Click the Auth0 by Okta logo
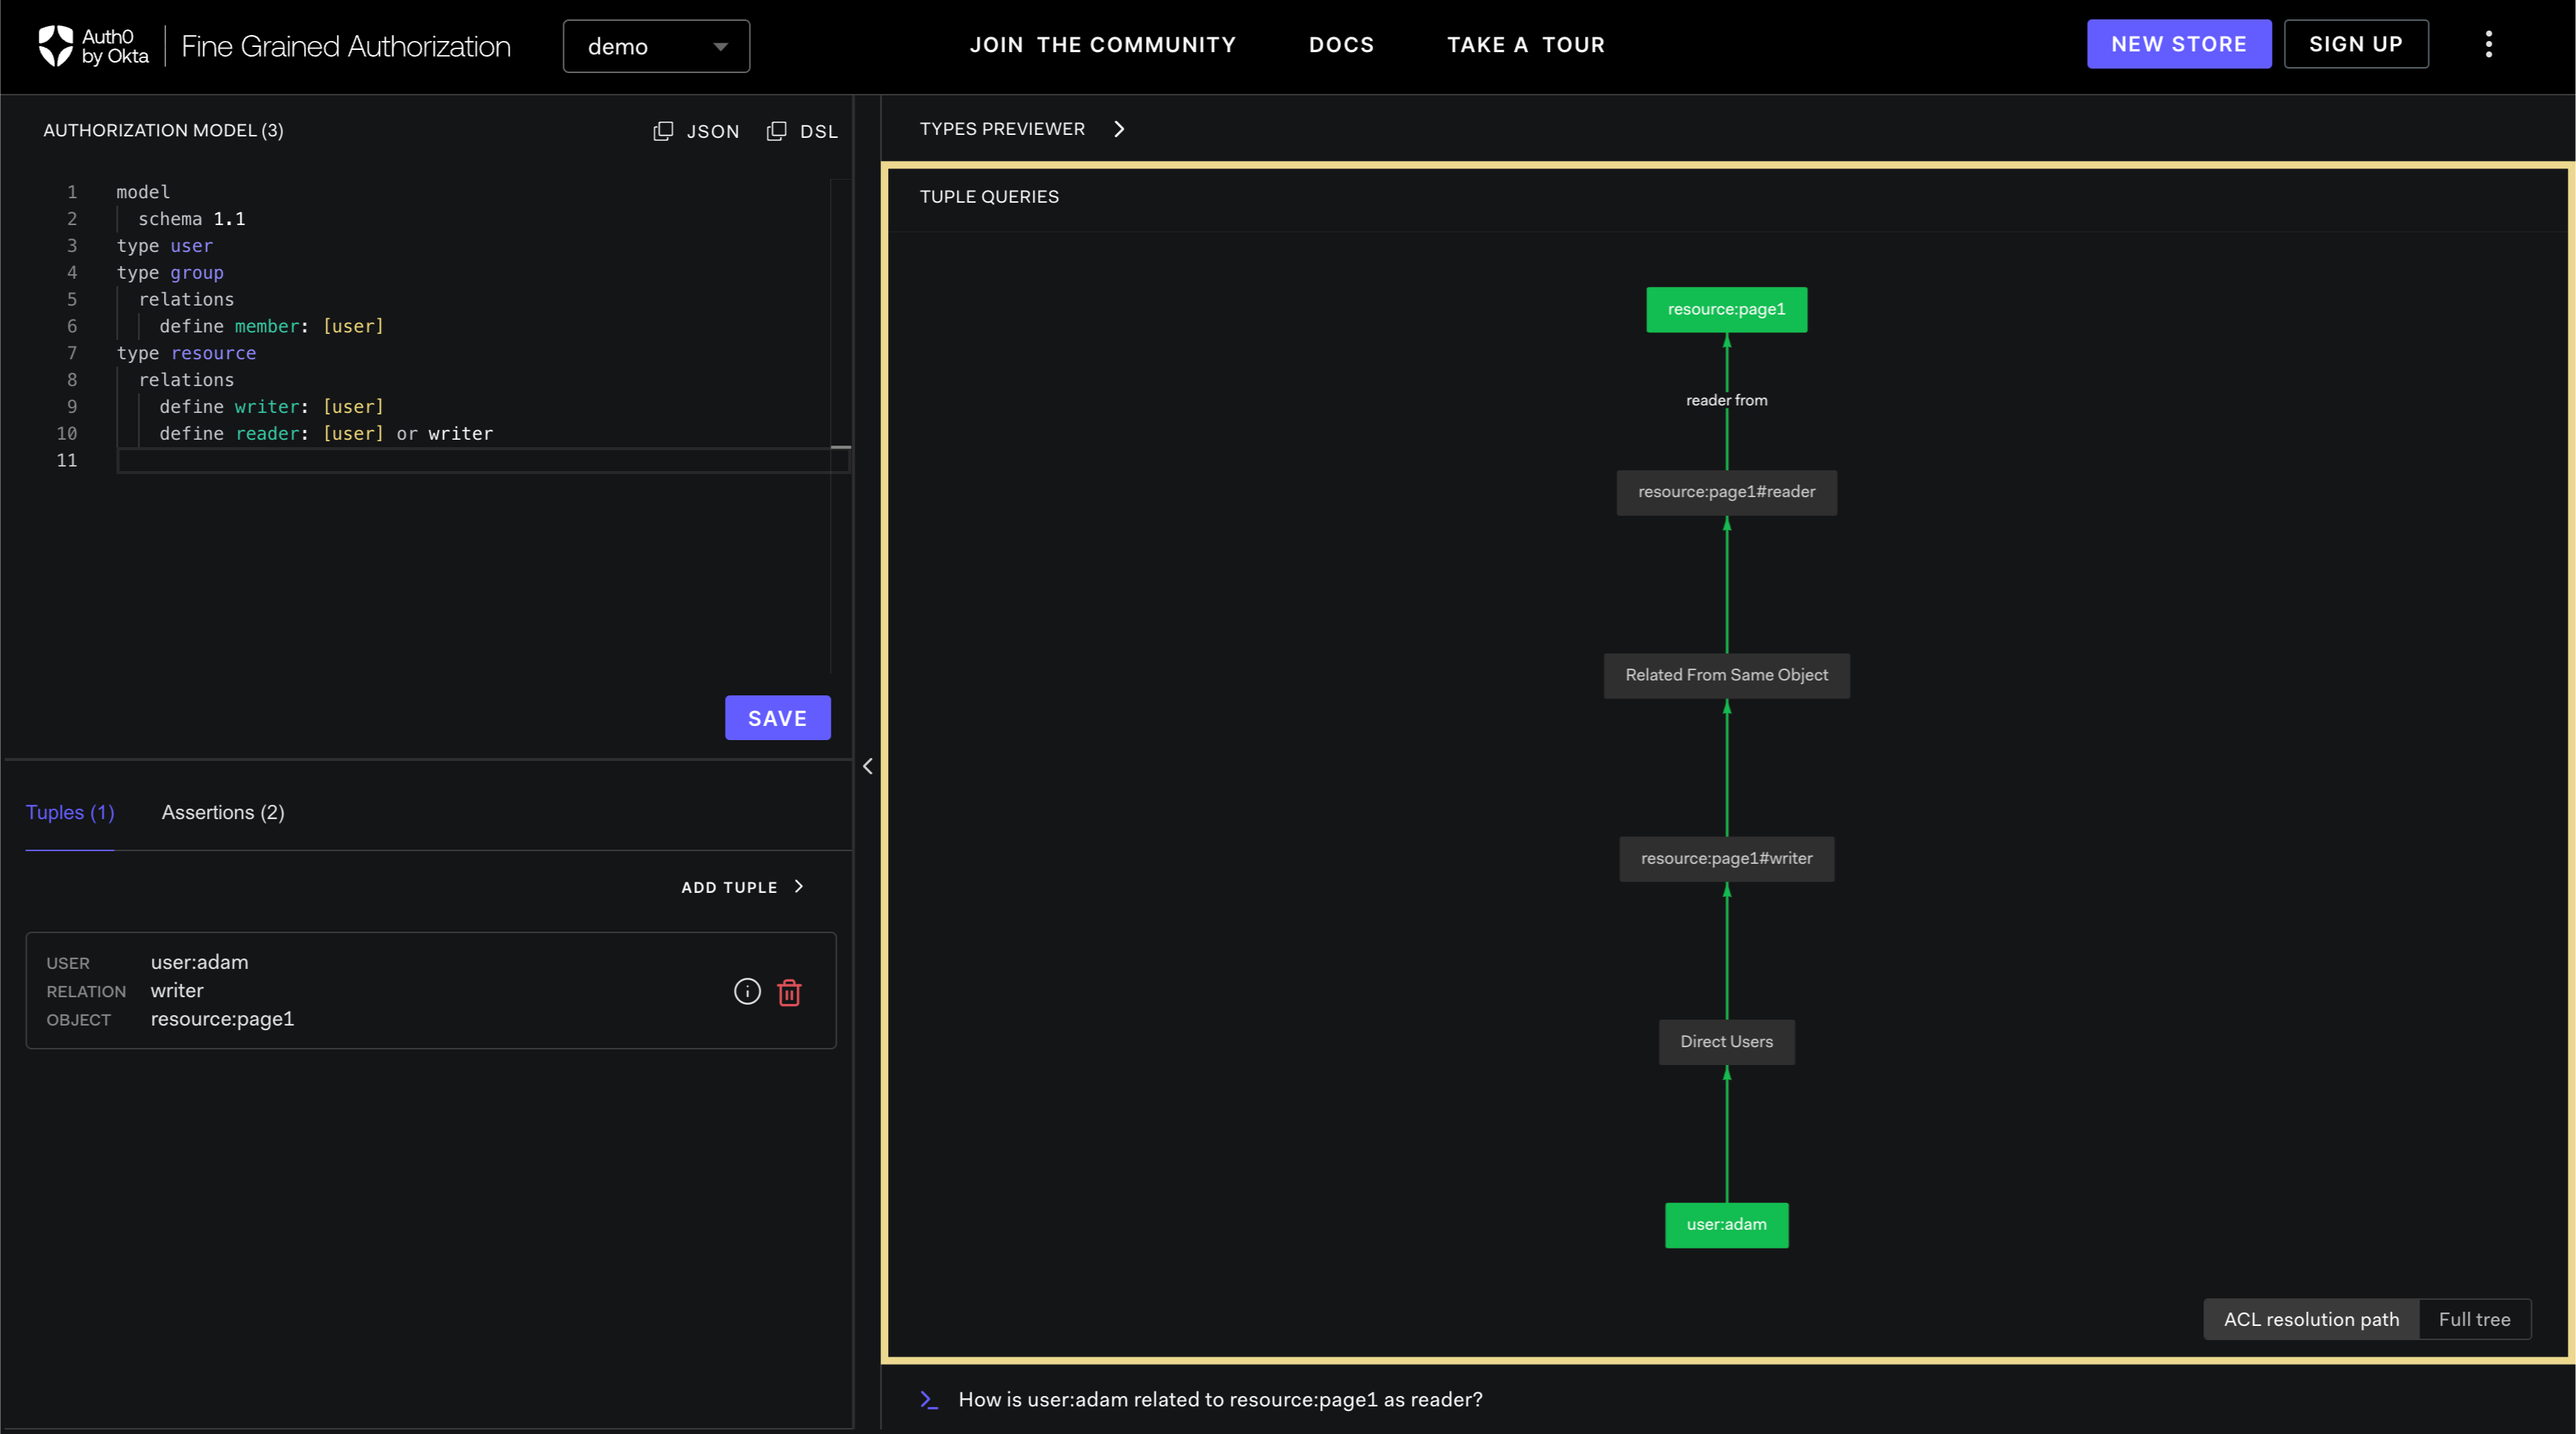2576x1434 pixels. (93, 46)
